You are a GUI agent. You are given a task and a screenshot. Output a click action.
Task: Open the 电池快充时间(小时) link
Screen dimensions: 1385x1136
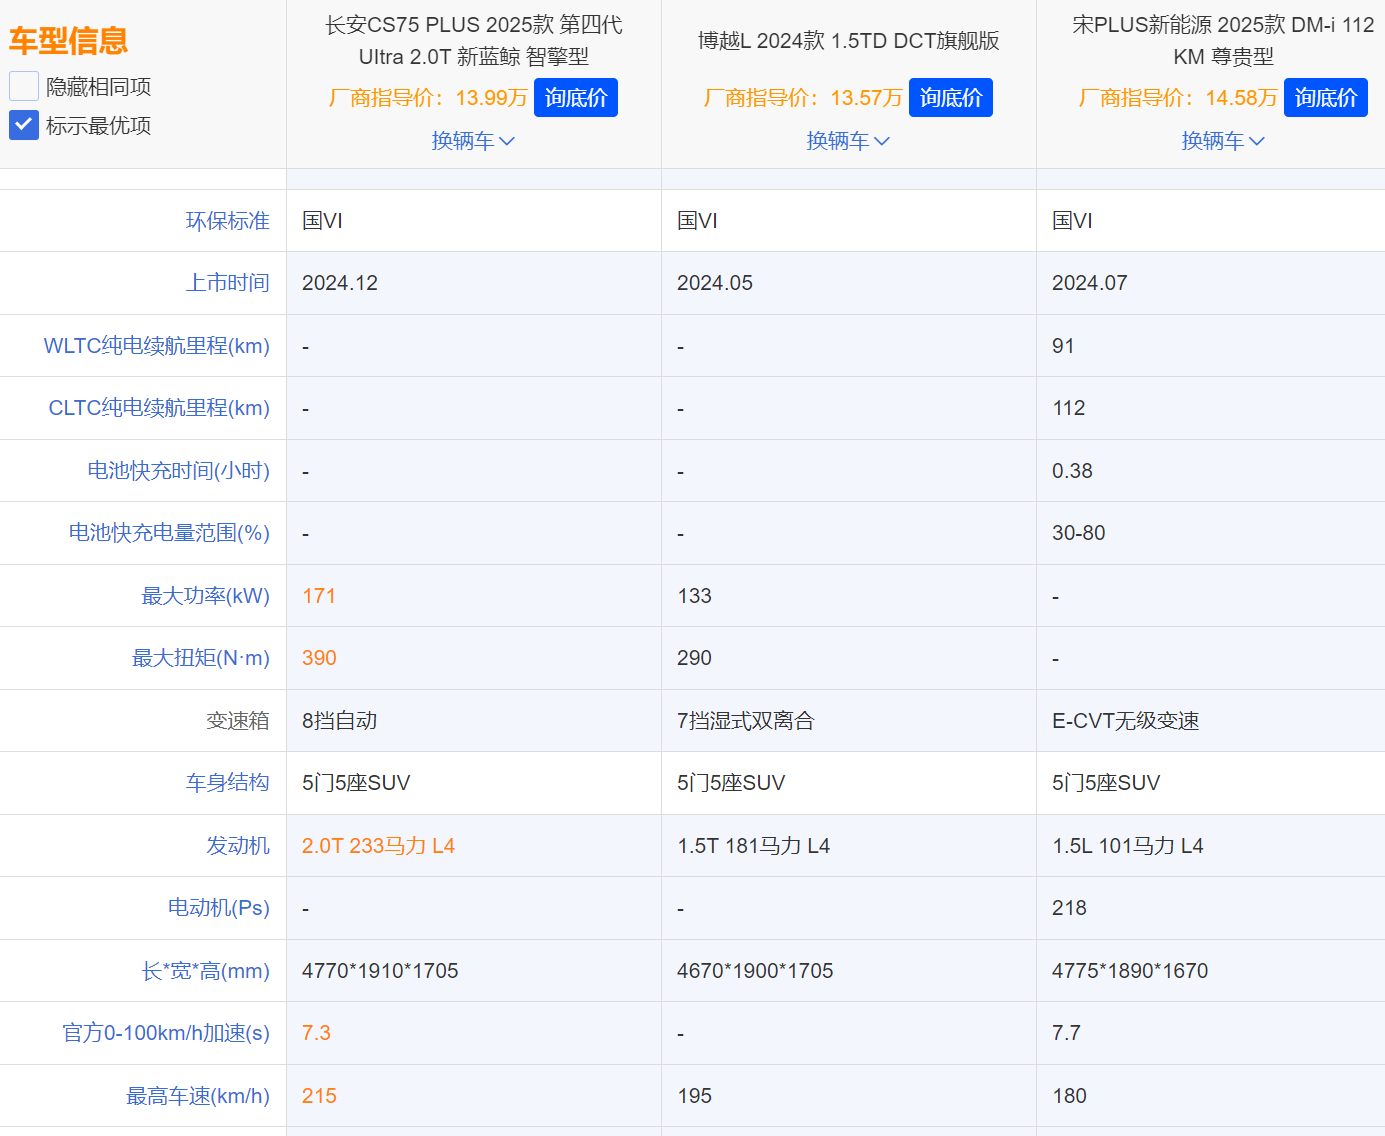click(179, 471)
